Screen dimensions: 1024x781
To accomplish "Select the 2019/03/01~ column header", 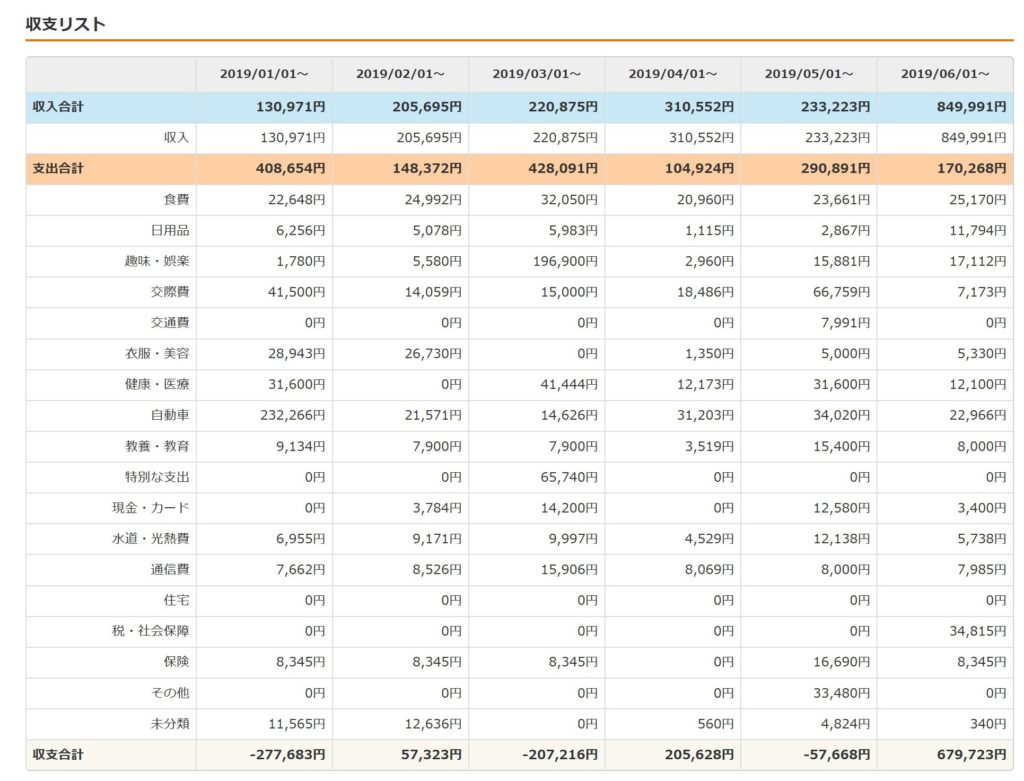I will coord(536,74).
